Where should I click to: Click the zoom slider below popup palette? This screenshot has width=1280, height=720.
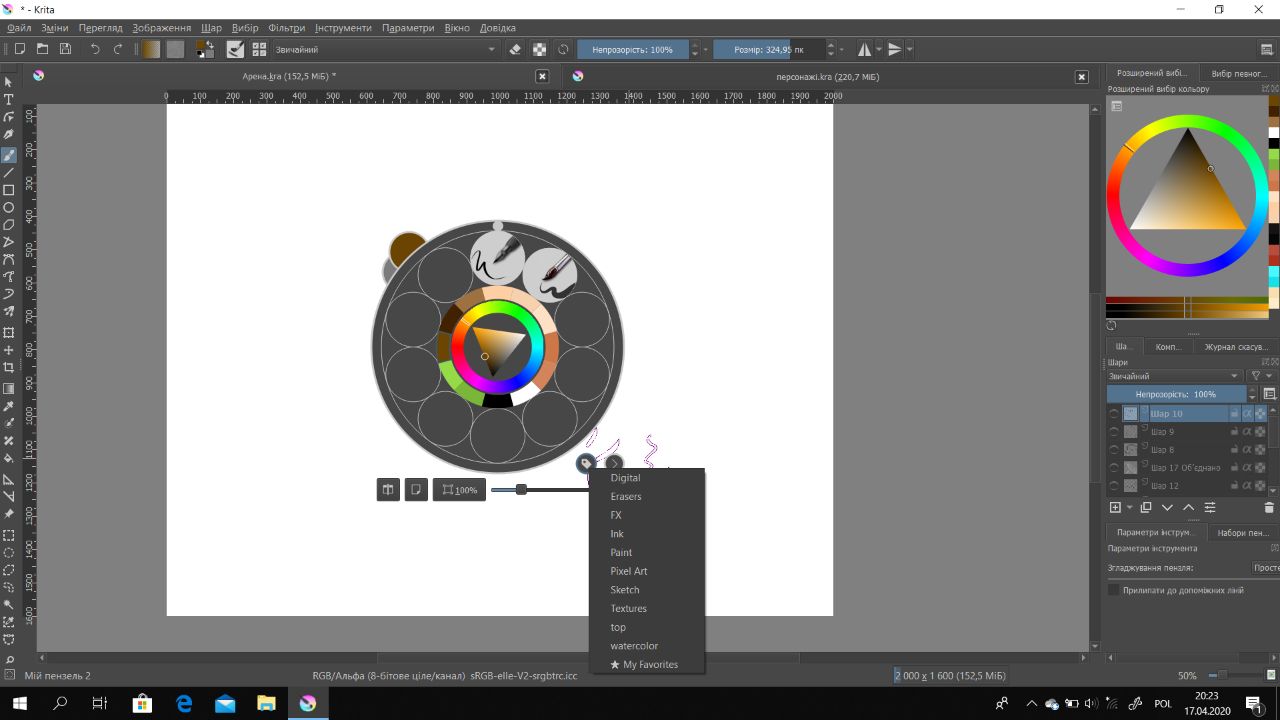tap(540, 490)
